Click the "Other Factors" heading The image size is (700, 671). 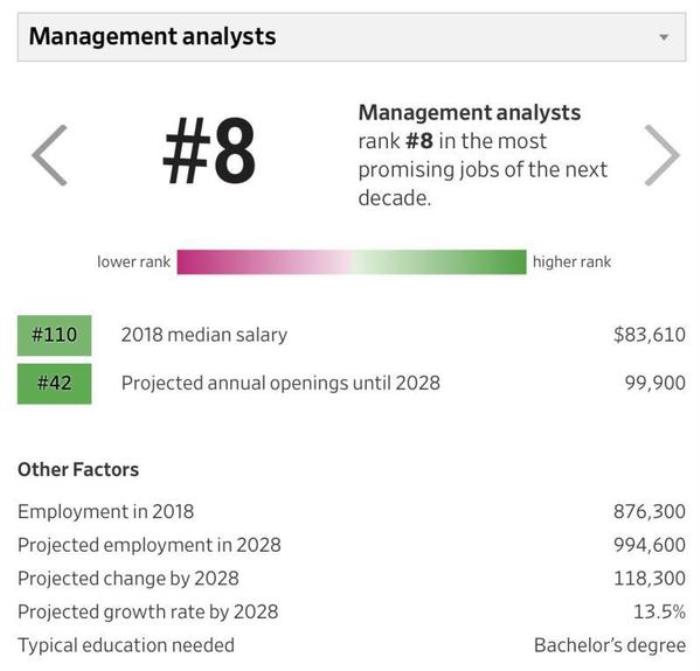[x=78, y=469]
